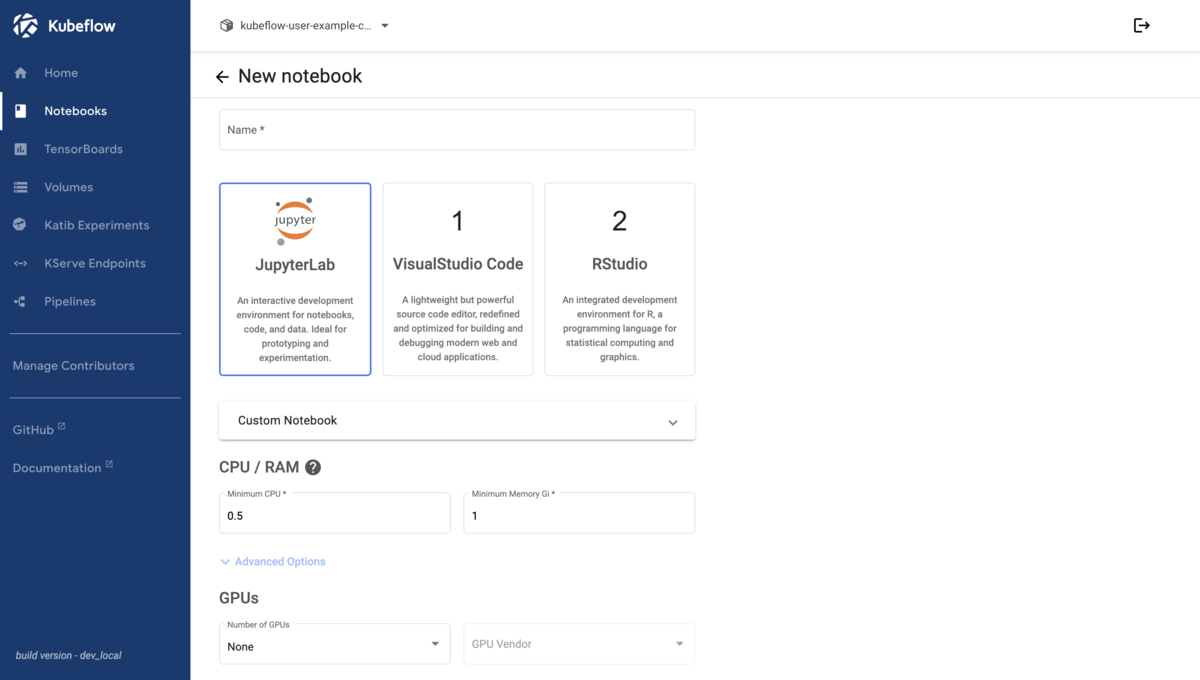Click the Volumes storage icon
1200x680 pixels.
[x=20, y=187]
